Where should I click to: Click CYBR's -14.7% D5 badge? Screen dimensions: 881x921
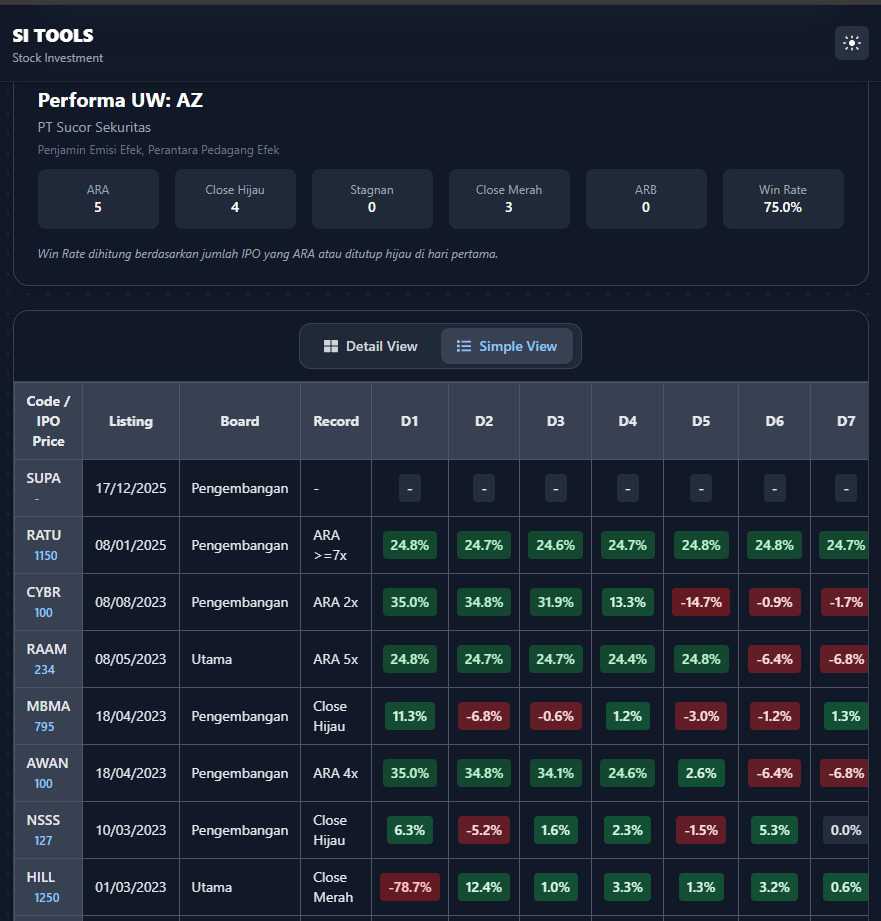pos(701,602)
